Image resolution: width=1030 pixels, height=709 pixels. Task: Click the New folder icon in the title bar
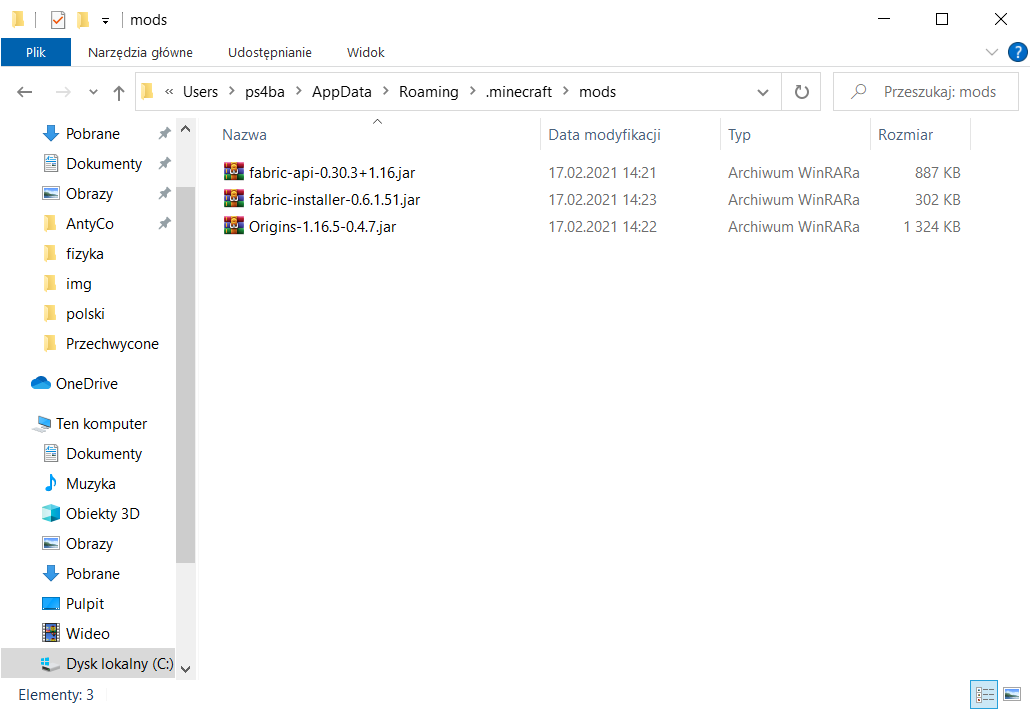[x=83, y=20]
